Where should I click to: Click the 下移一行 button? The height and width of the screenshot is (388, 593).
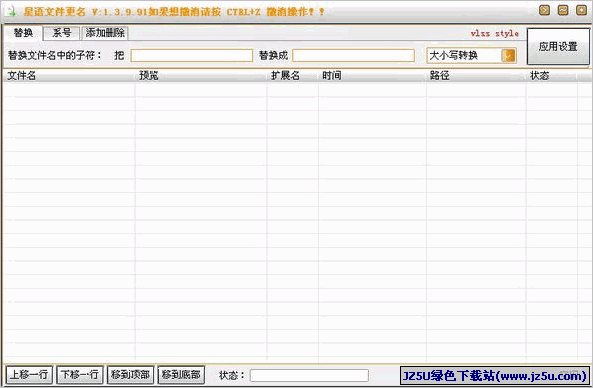coord(80,375)
